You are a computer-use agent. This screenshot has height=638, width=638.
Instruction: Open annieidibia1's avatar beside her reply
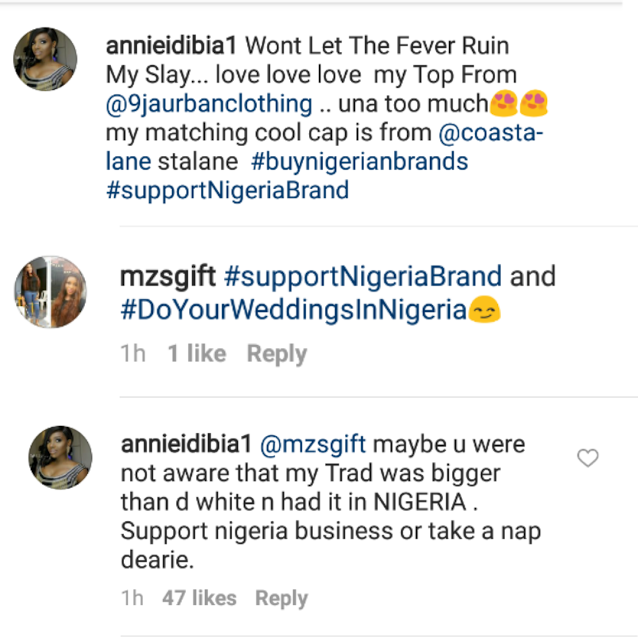pyautogui.click(x=61, y=457)
